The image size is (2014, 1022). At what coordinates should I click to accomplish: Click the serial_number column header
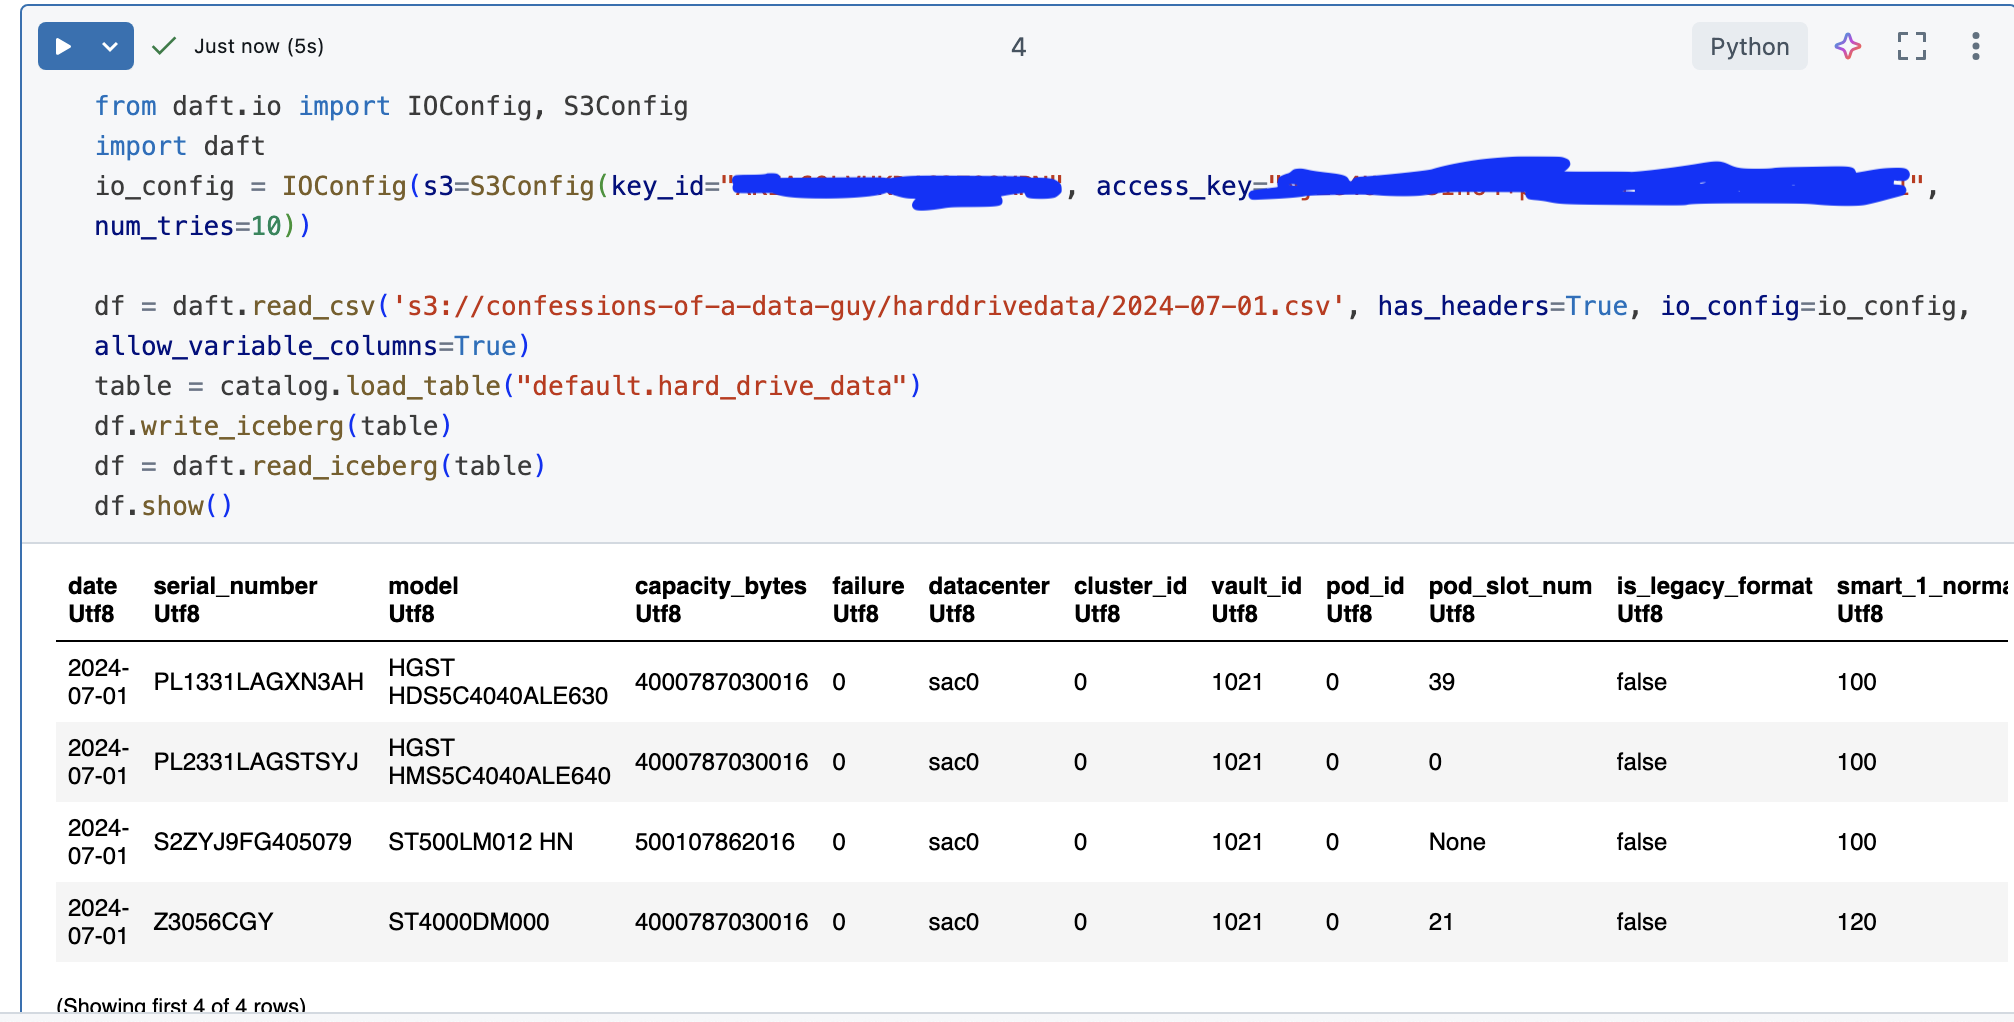pyautogui.click(x=234, y=587)
